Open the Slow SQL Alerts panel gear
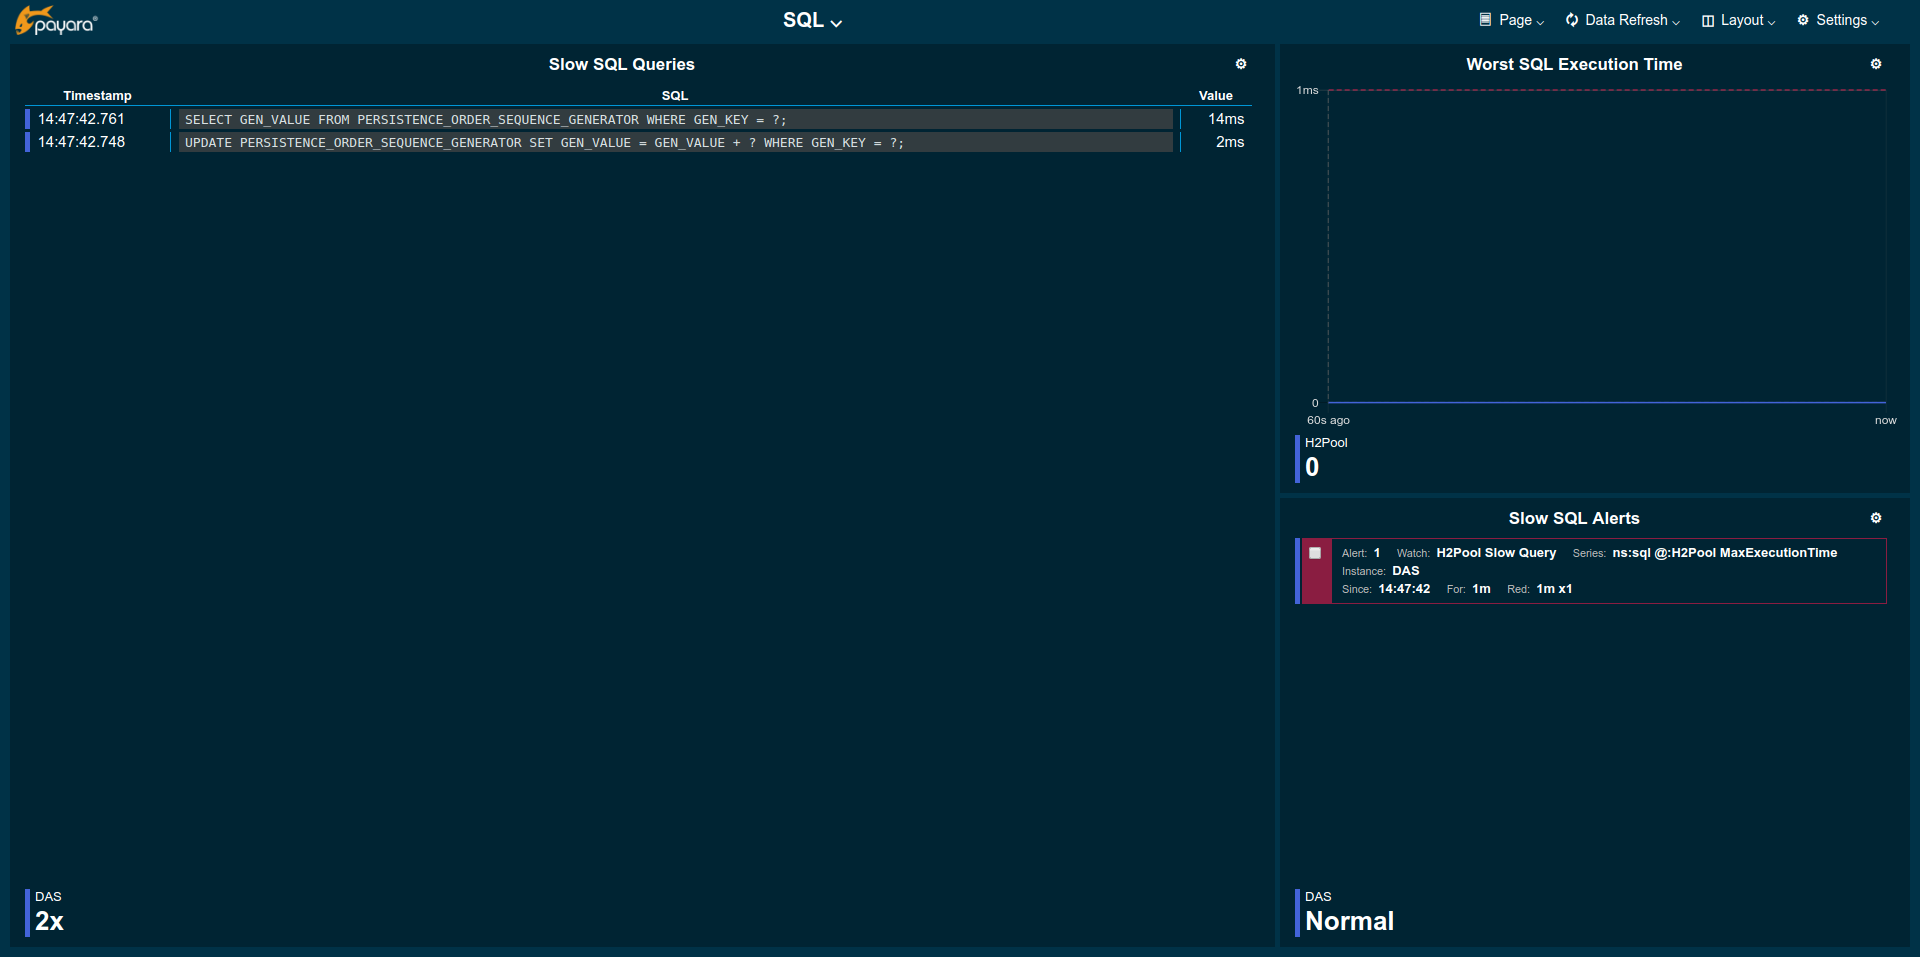The image size is (1920, 957). pyautogui.click(x=1876, y=518)
